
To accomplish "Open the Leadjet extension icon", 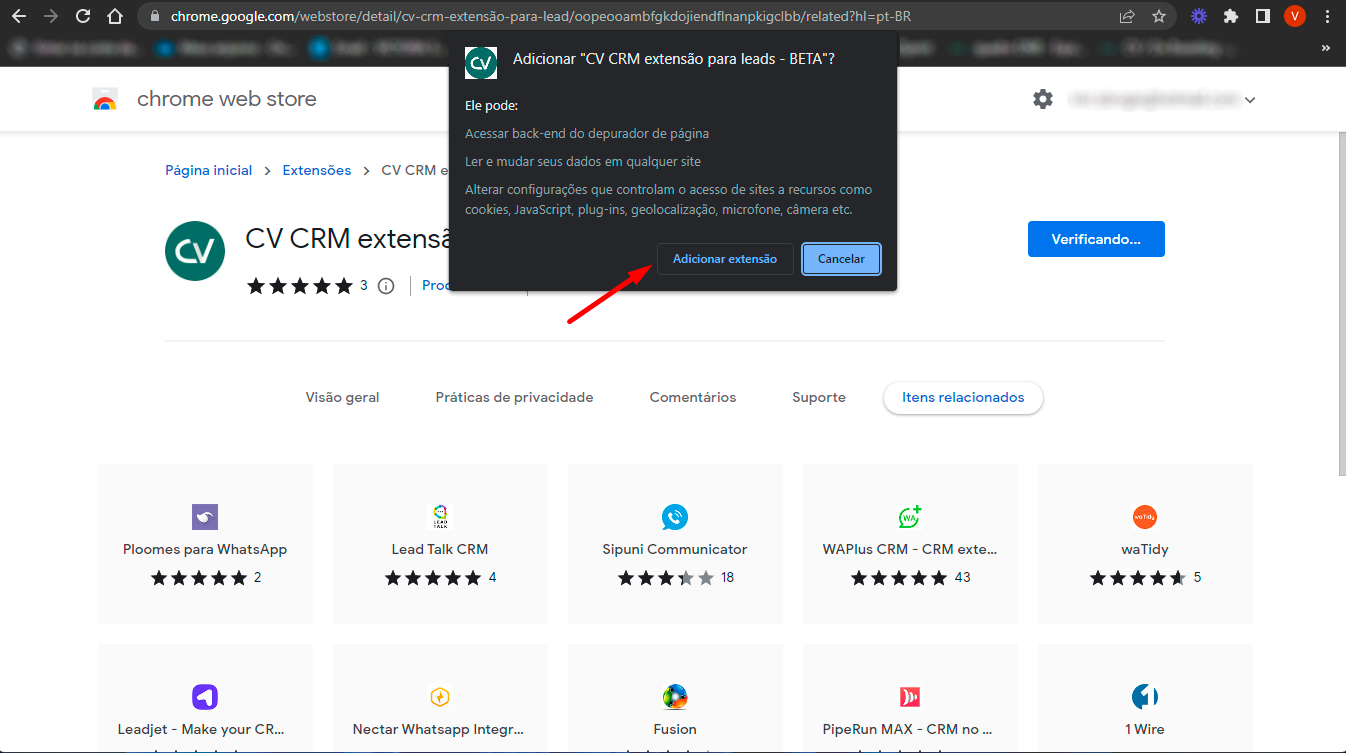I will pos(205,697).
